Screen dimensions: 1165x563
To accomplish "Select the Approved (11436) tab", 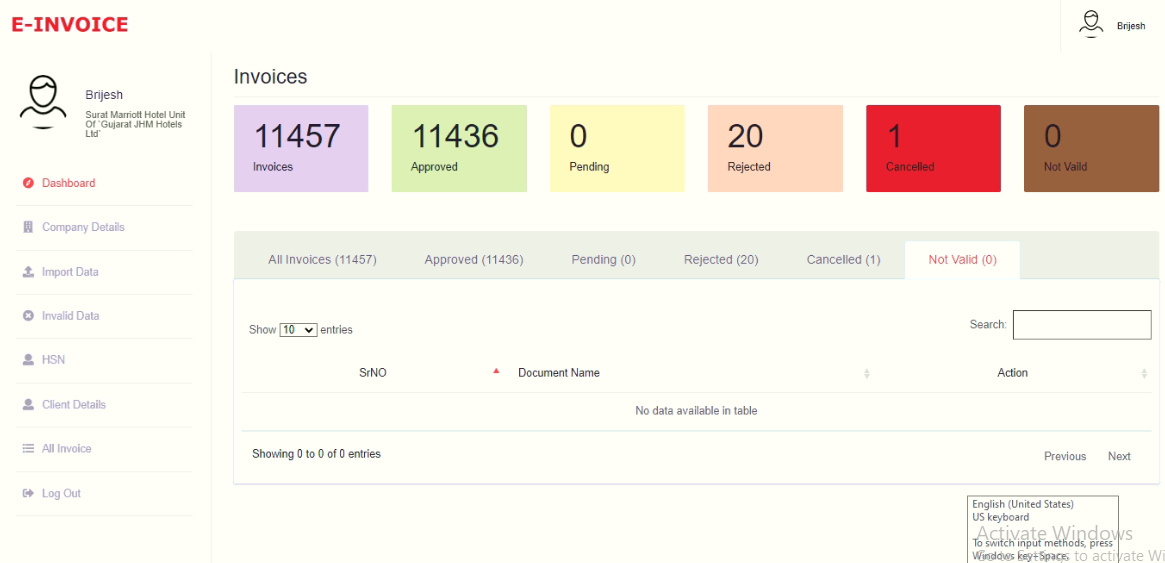I will [x=474, y=260].
